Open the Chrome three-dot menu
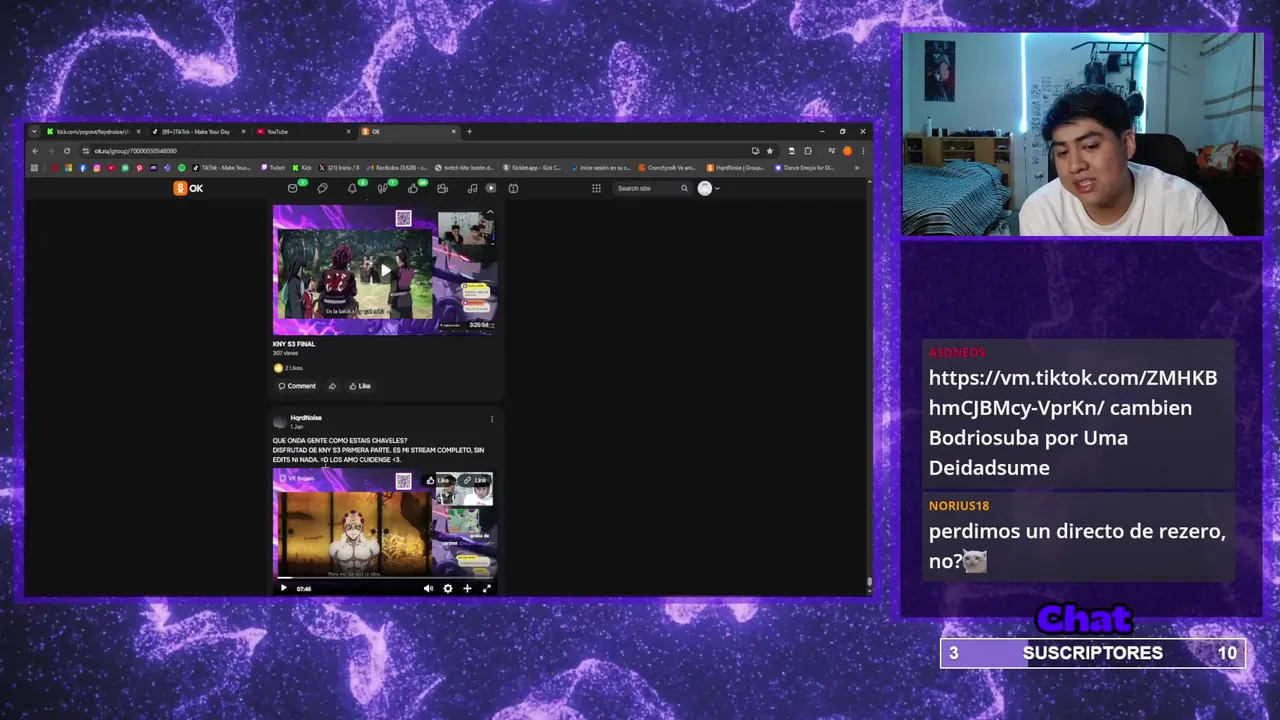Image resolution: width=1280 pixels, height=720 pixels. pos(862,151)
